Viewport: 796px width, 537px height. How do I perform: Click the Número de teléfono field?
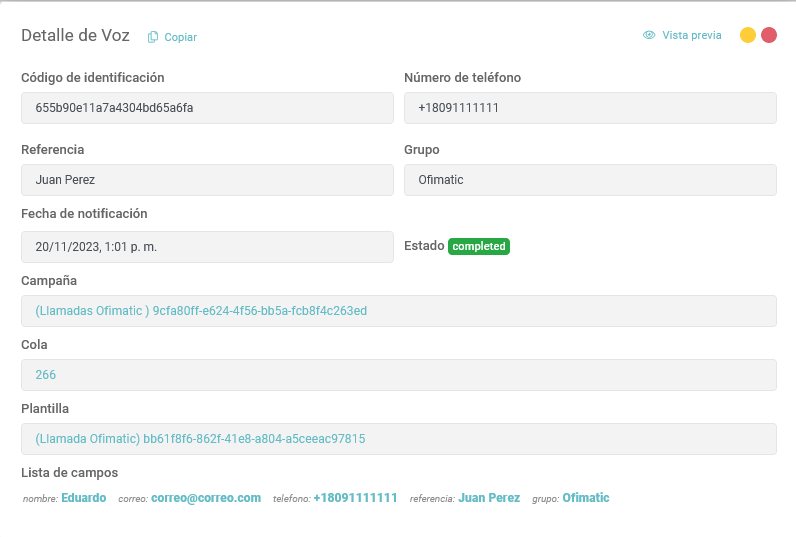(x=590, y=108)
